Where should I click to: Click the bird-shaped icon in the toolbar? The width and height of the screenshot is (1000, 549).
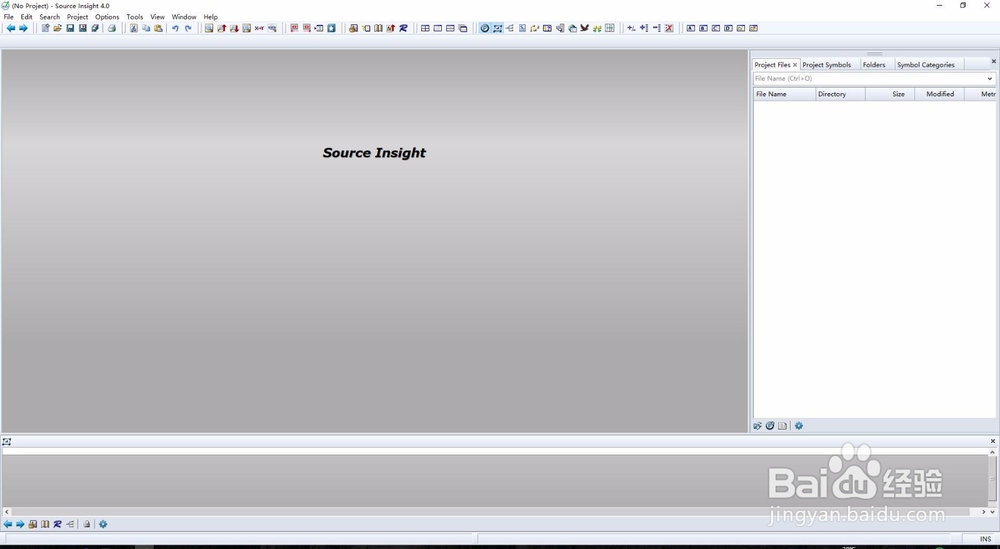(x=584, y=28)
